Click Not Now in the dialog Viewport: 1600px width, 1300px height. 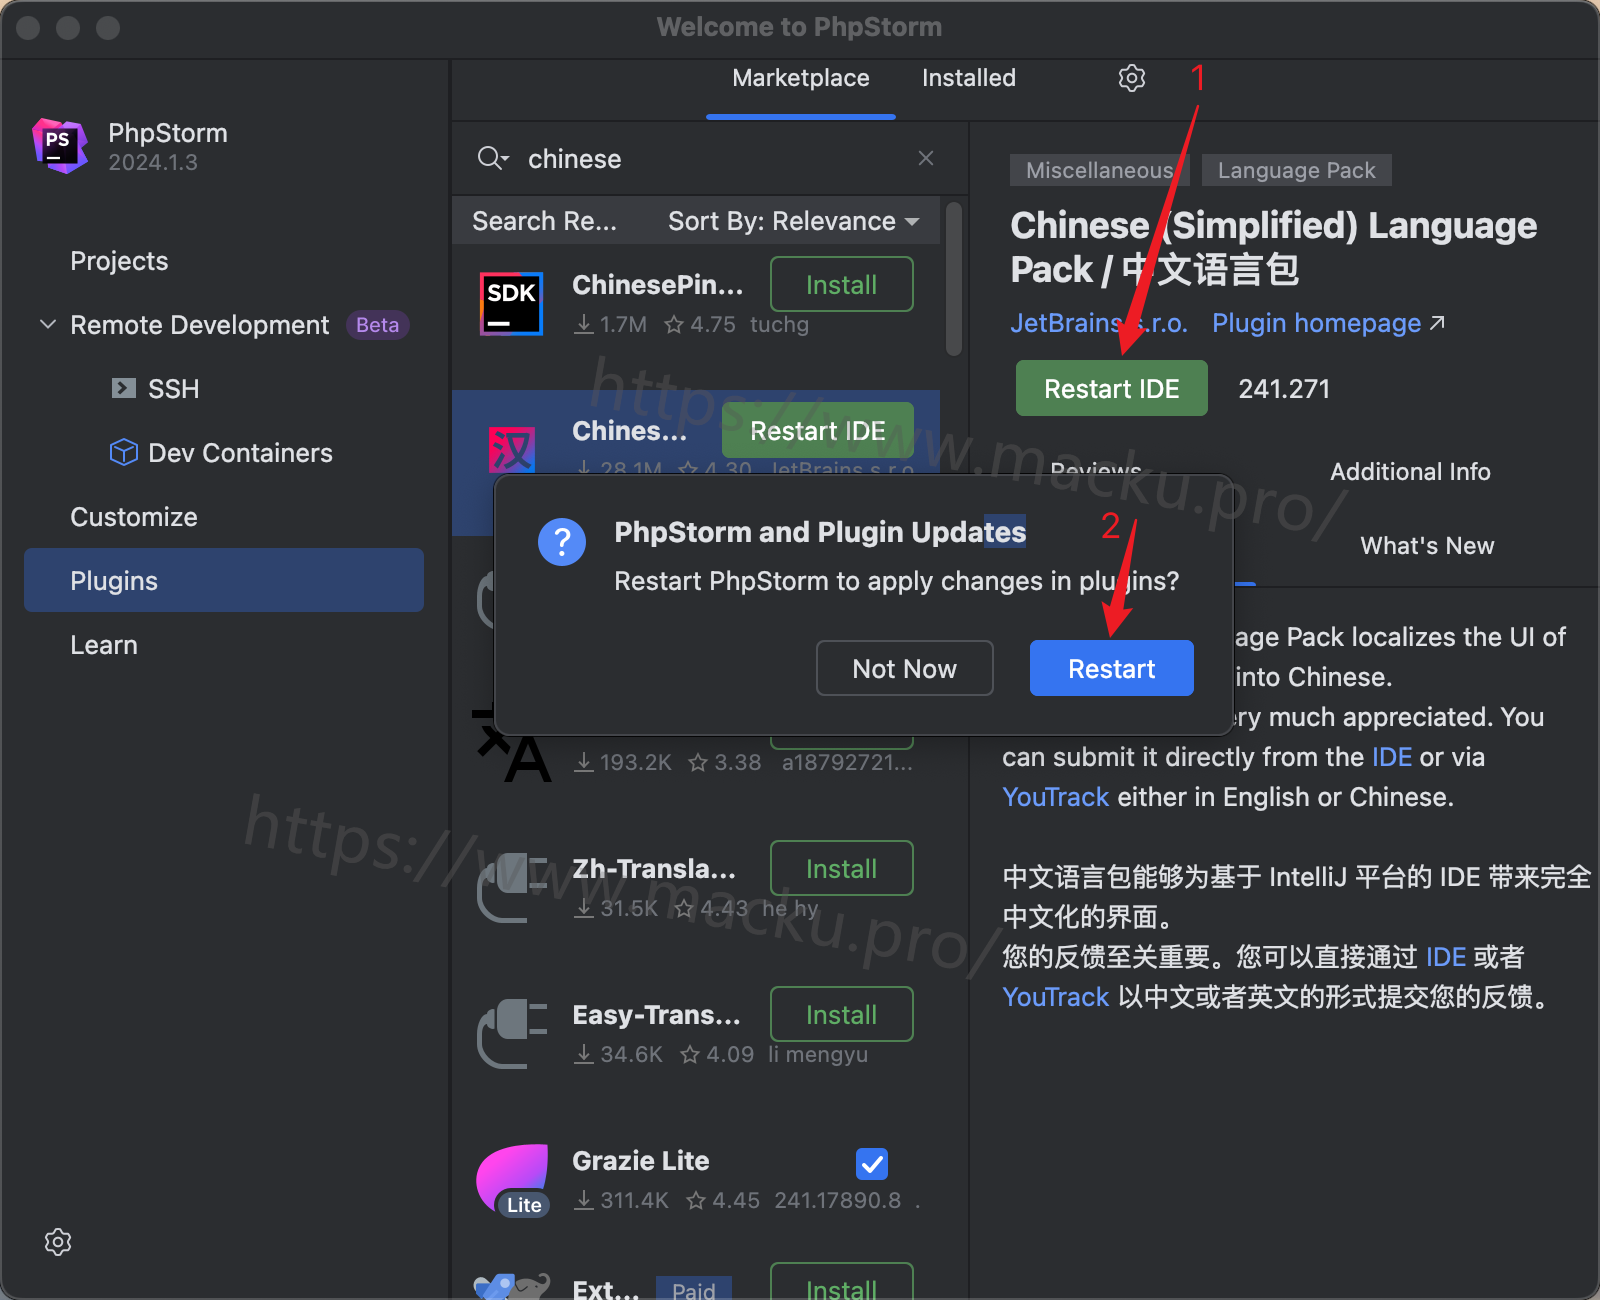coord(905,668)
